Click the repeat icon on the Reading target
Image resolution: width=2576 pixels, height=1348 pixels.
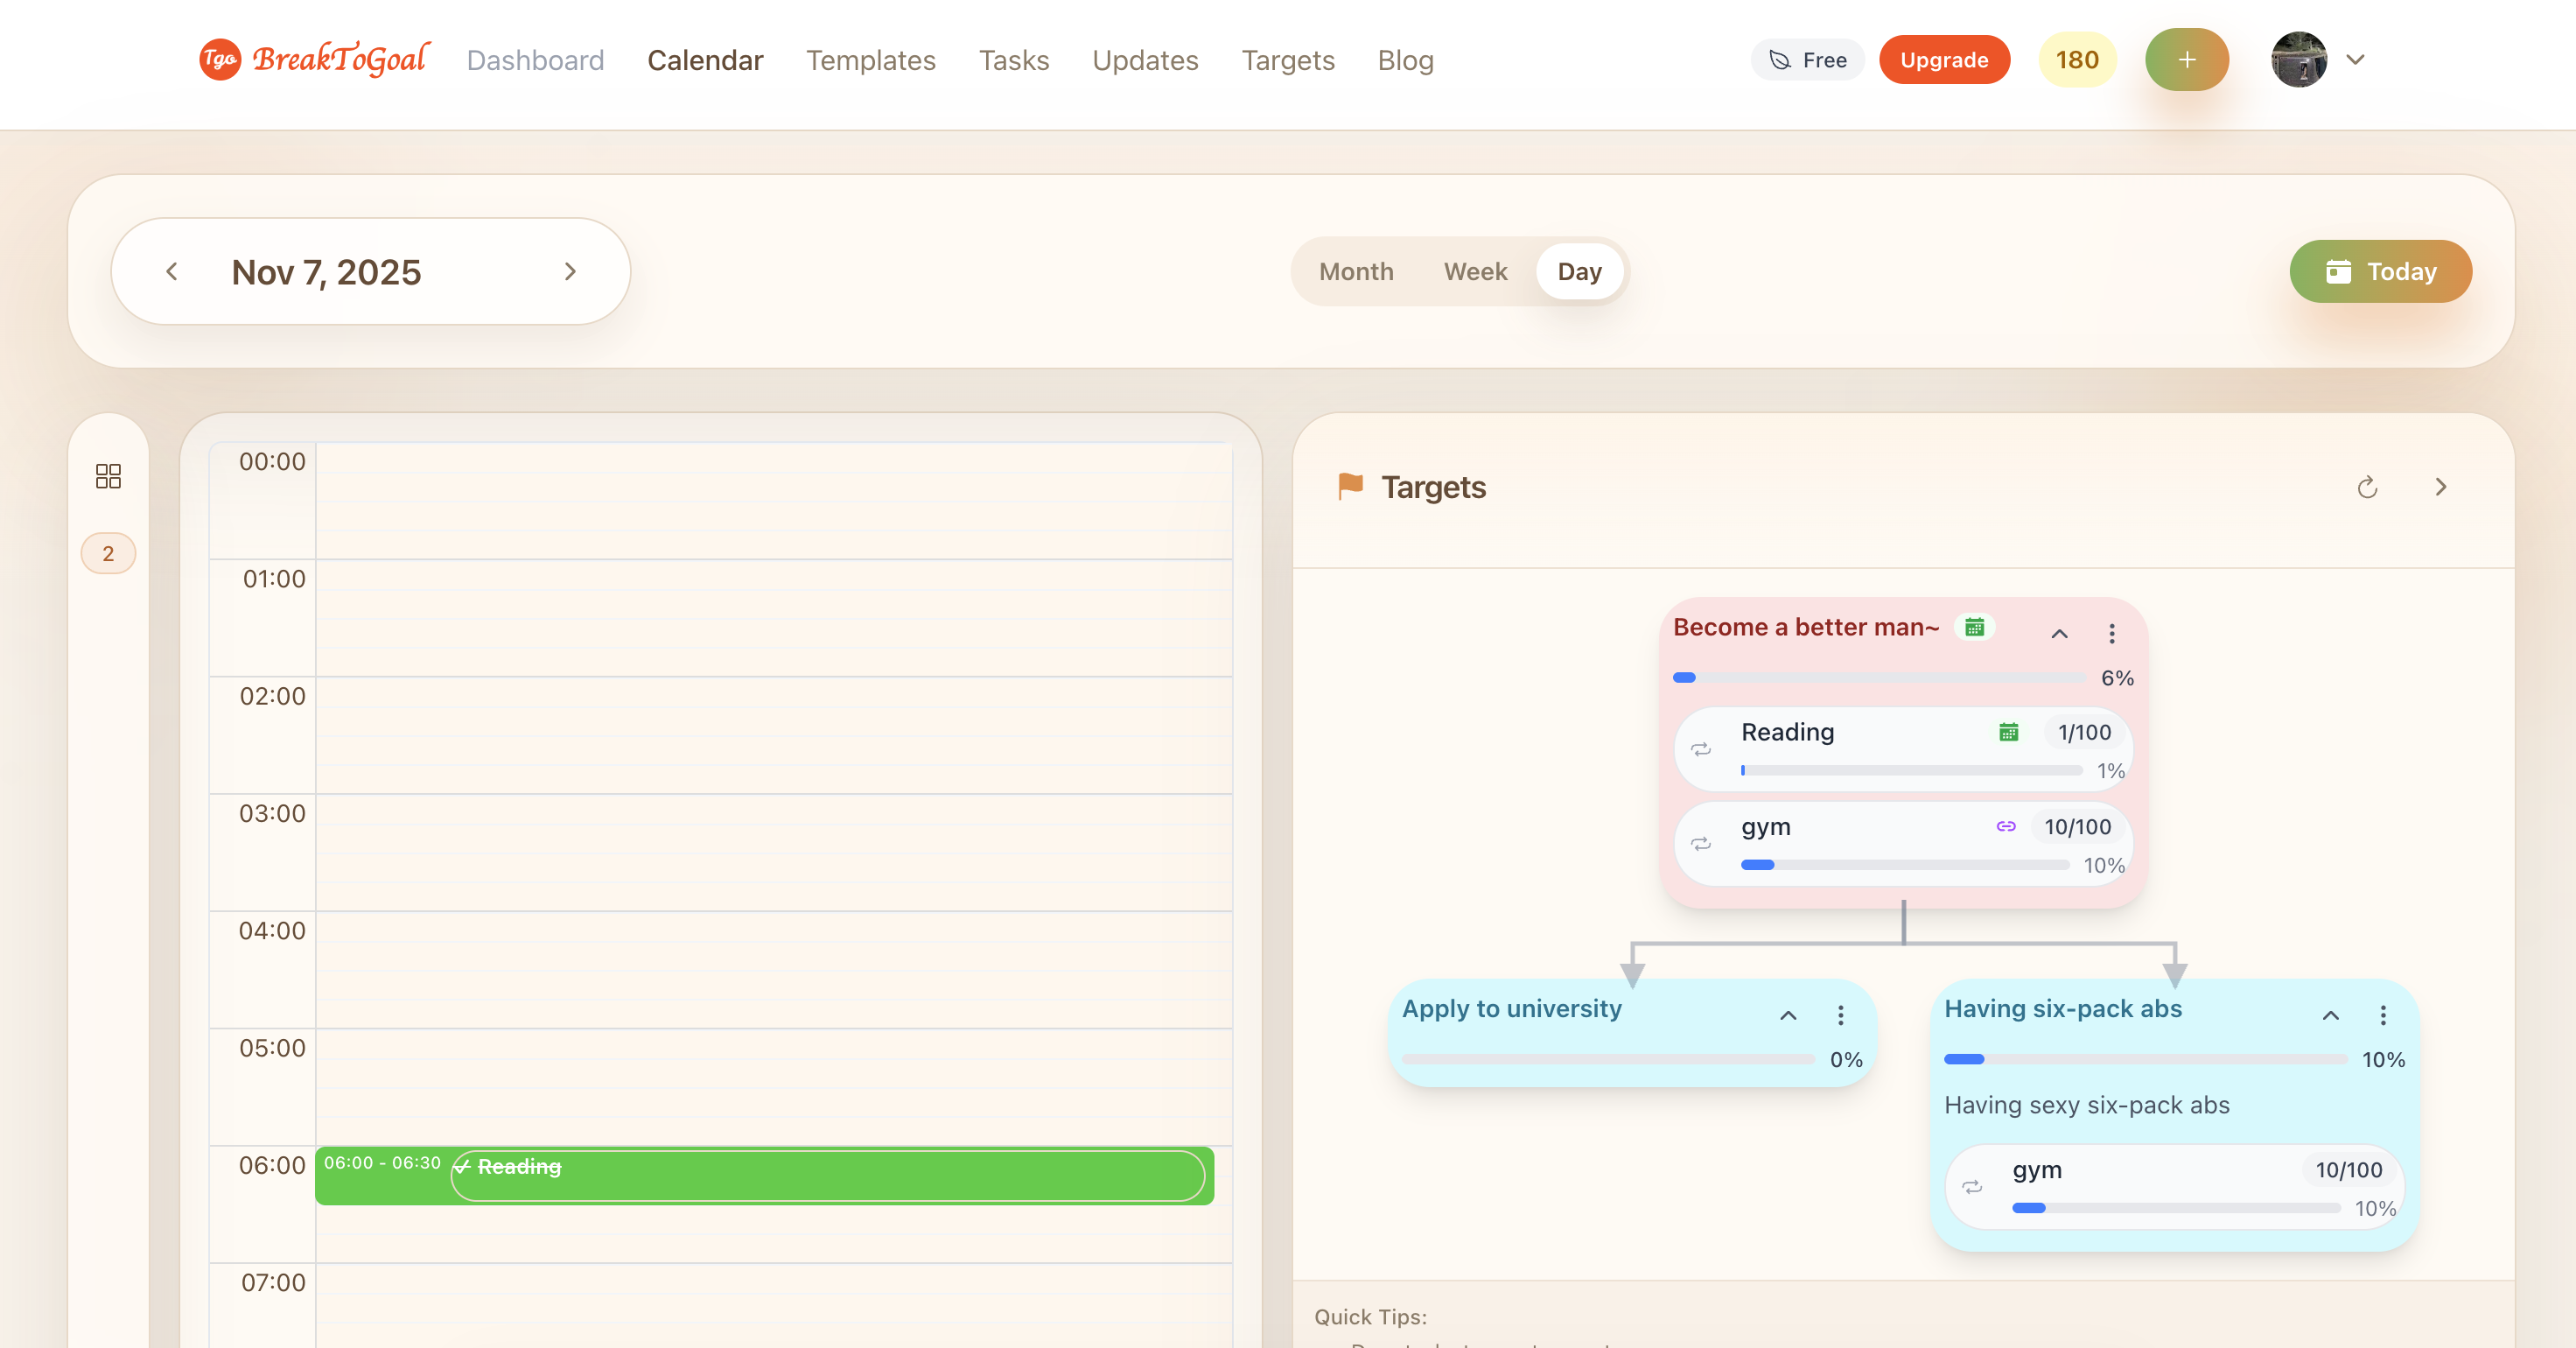1700,749
